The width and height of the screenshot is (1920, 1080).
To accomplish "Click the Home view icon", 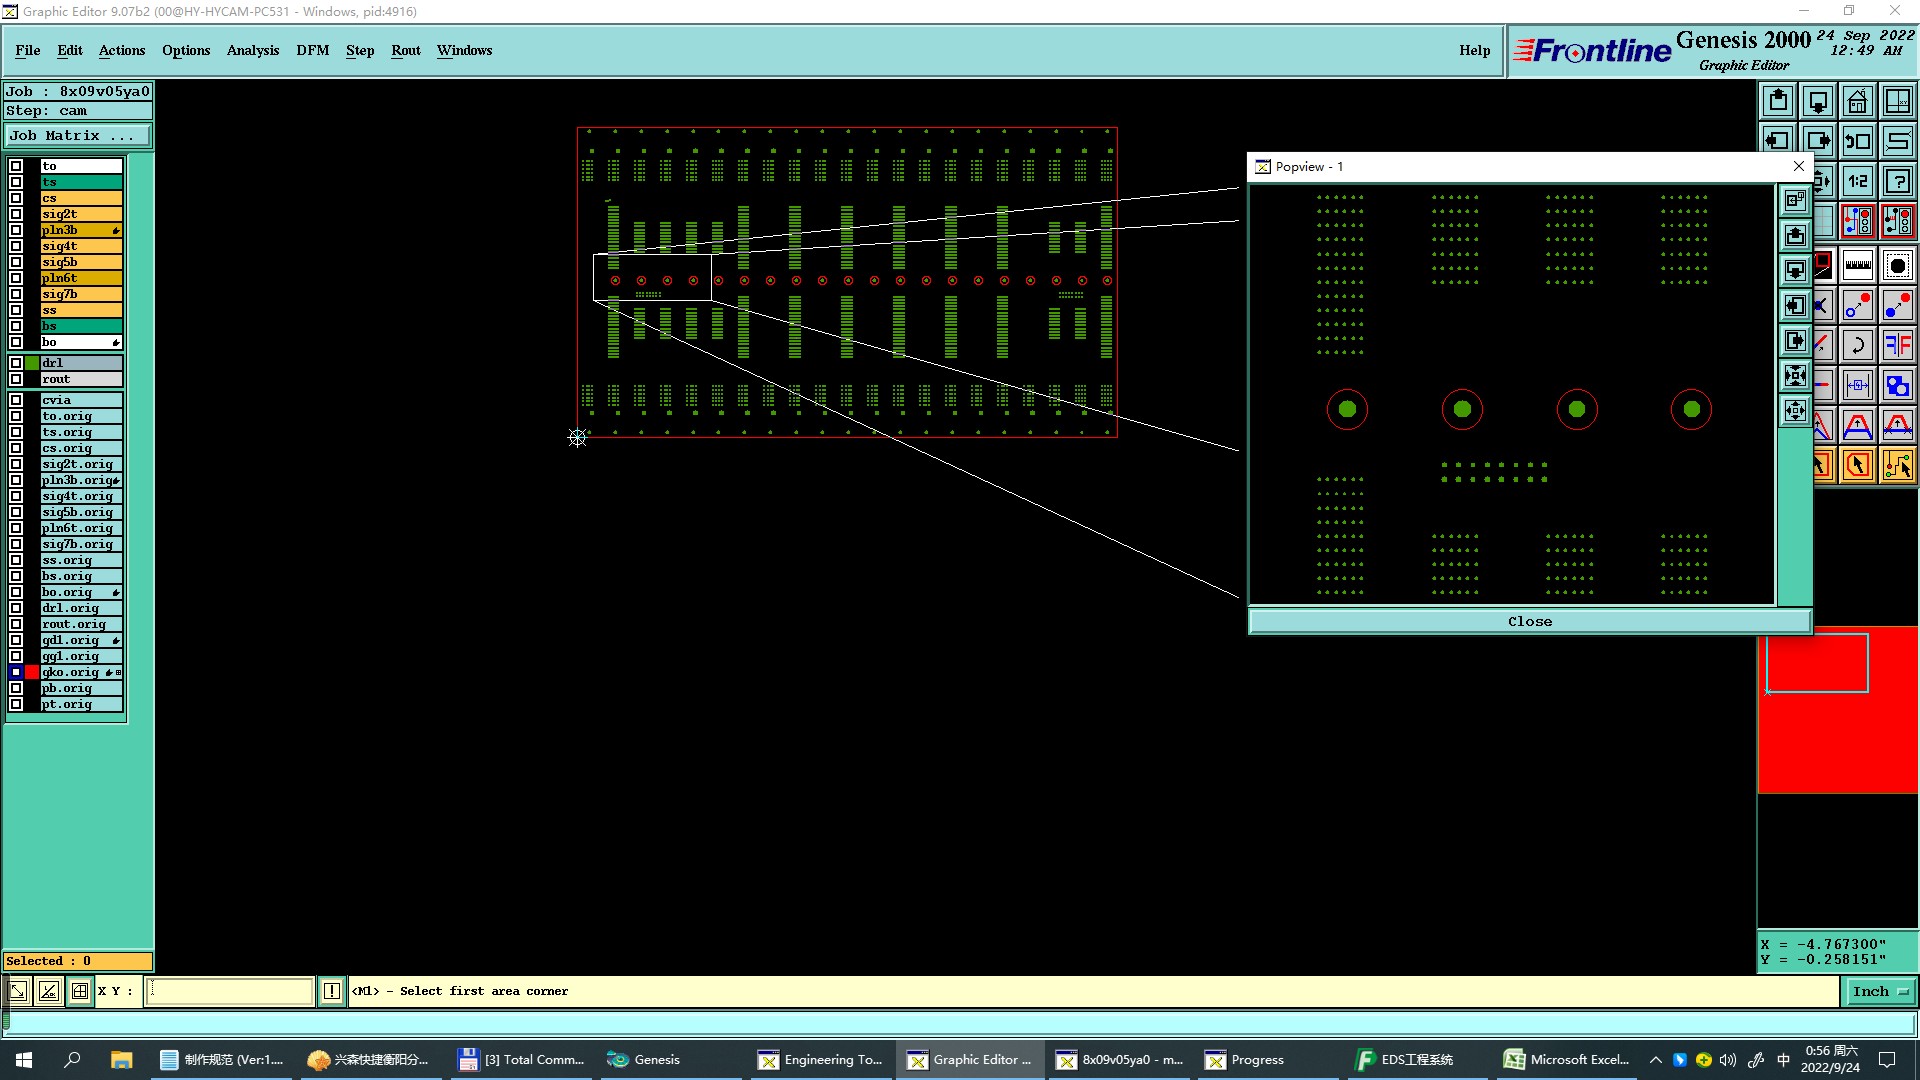I will coord(1857,101).
